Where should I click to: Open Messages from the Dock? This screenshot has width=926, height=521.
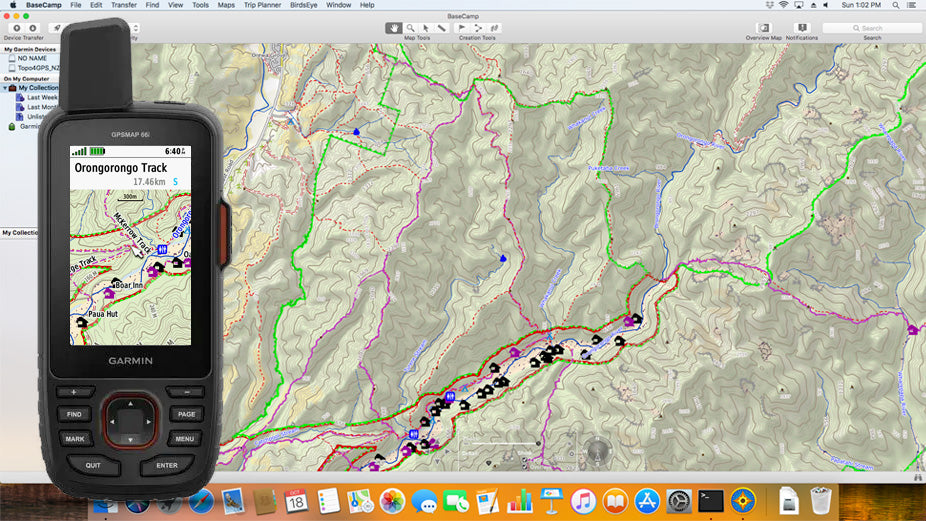[x=423, y=501]
